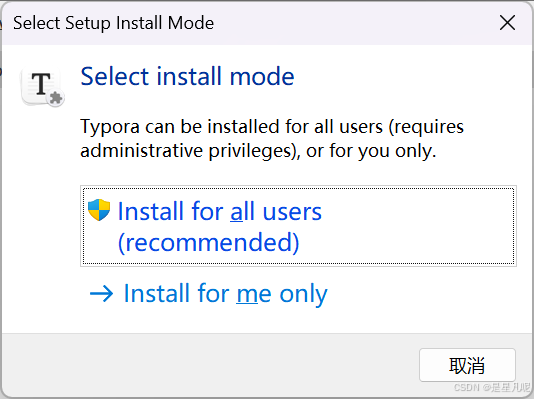This screenshot has width=534, height=399.
Task: Click the word "only" in the second install option
Action: pyautogui.click(x=303, y=294)
